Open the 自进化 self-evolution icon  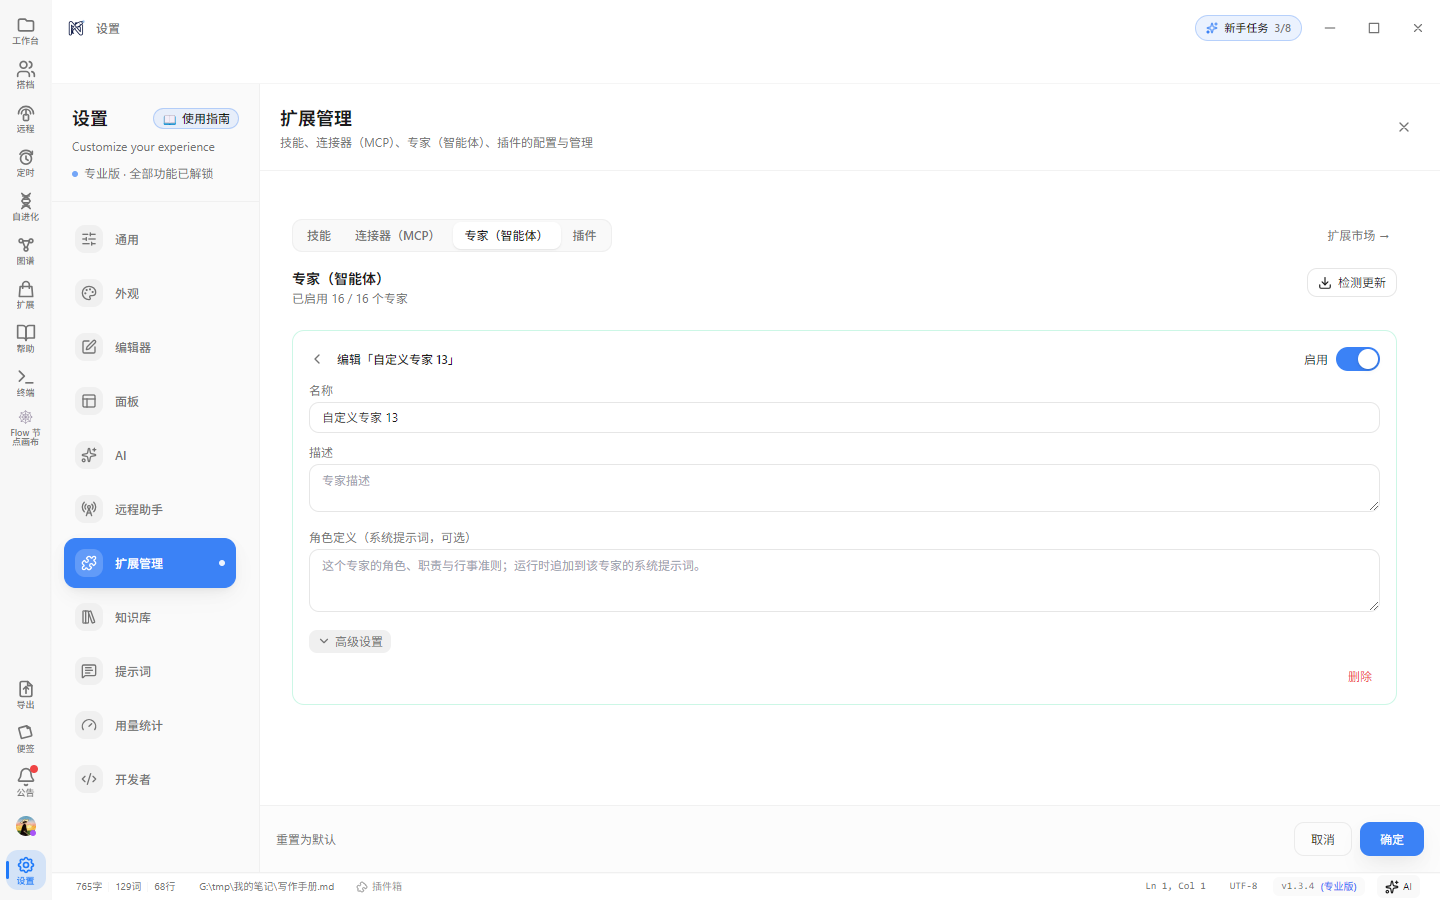(x=26, y=207)
